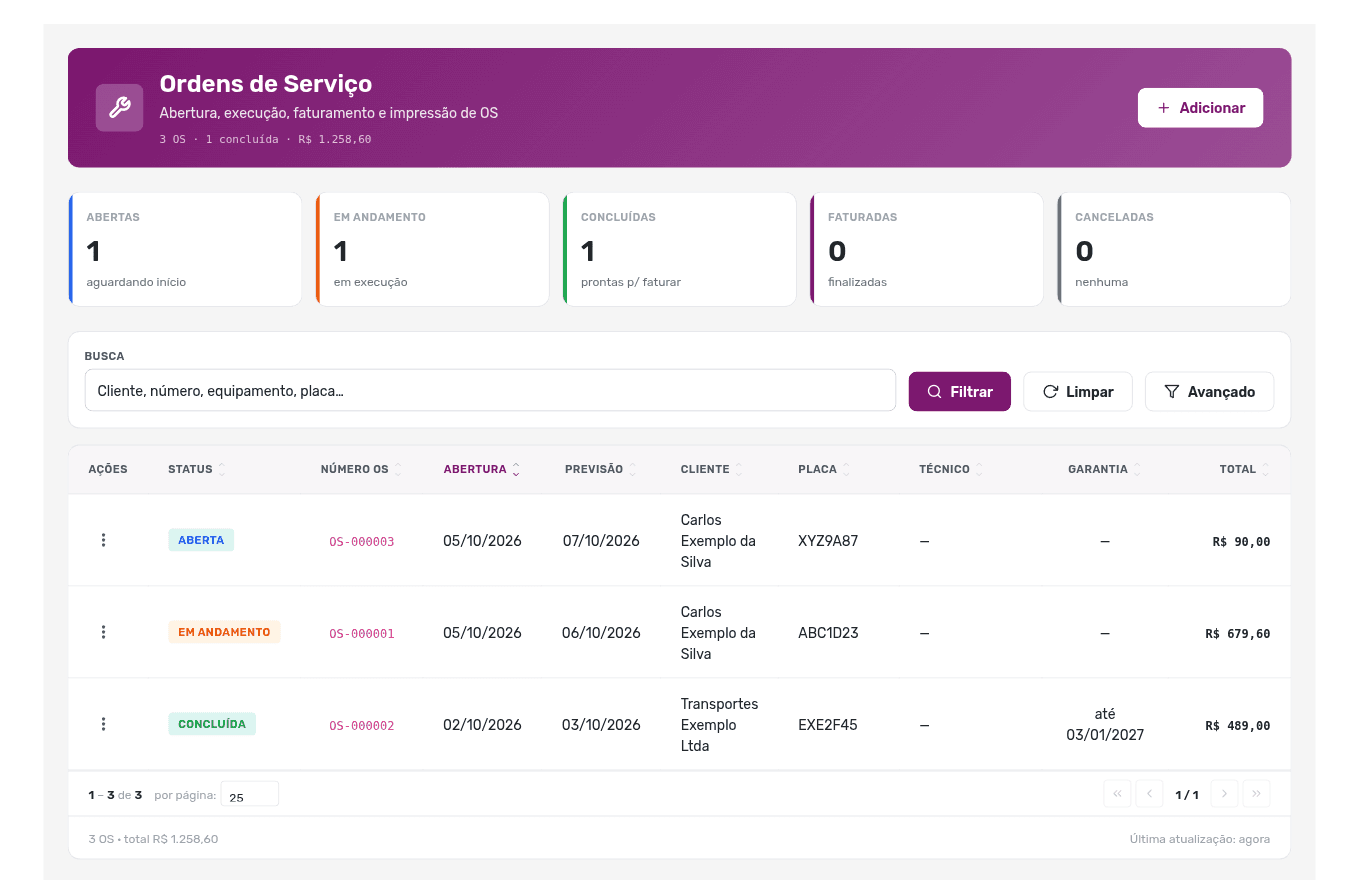Open the Avançado advanced filters

(1209, 392)
